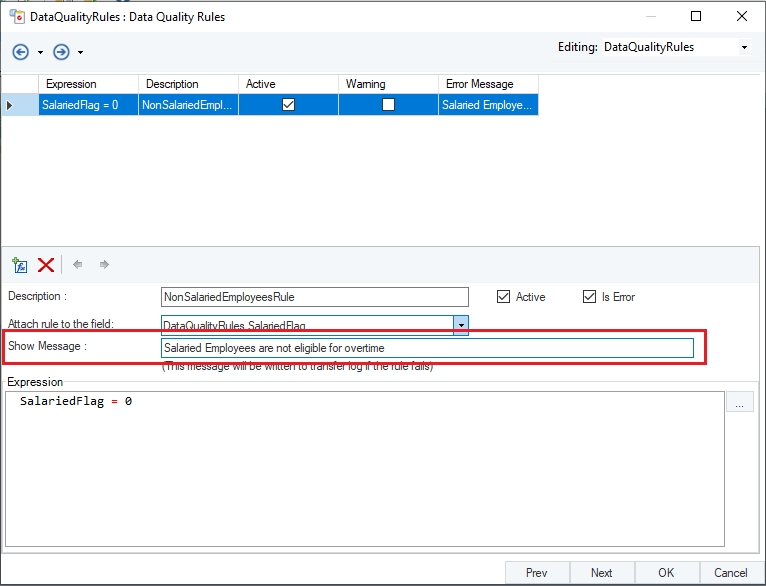The height and width of the screenshot is (586, 766).
Task: Click the back navigation arrow icon
Action: 21,51
